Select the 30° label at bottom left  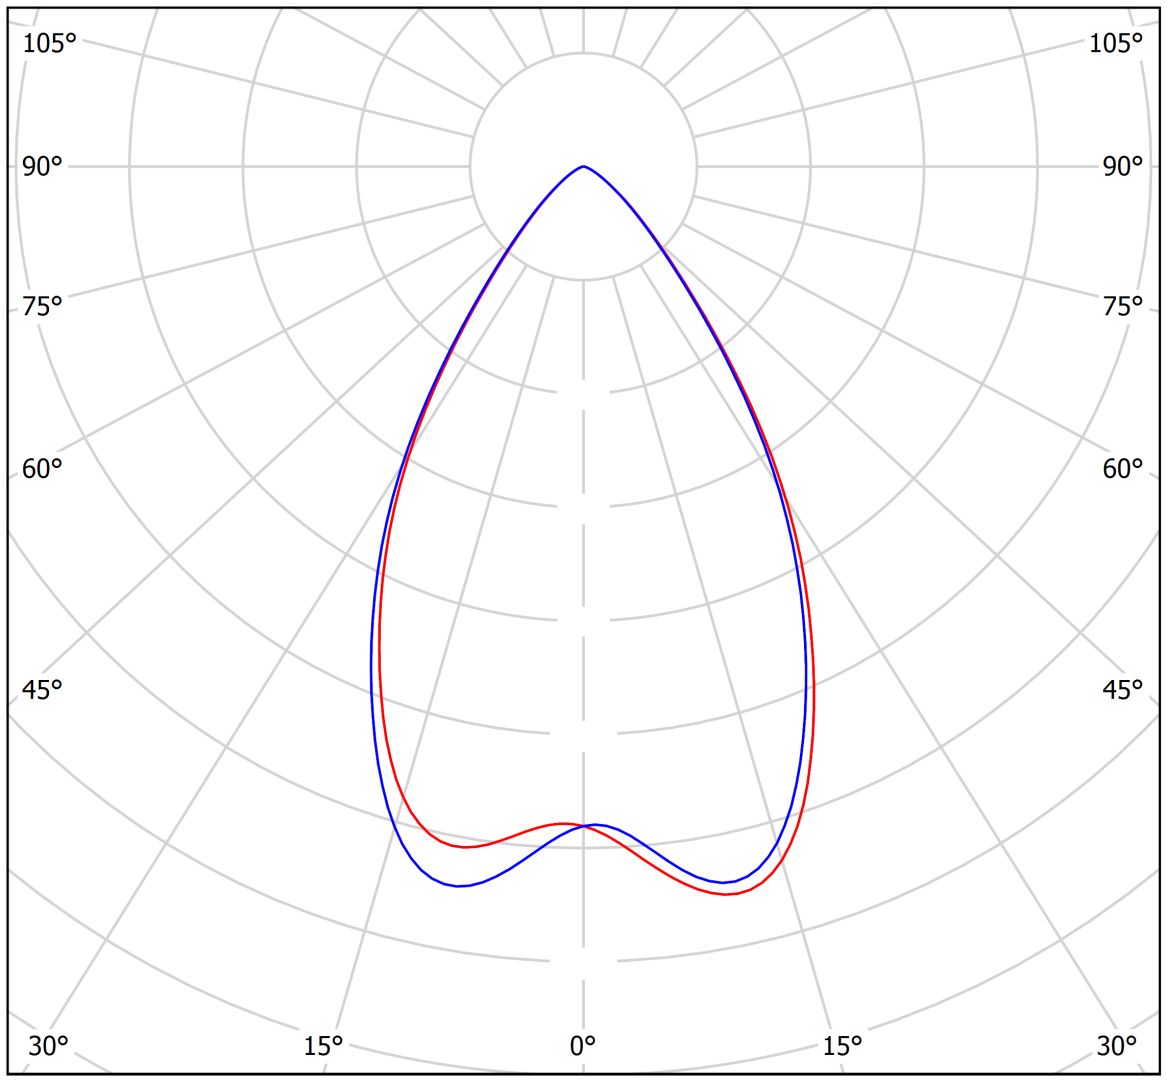[48, 1046]
